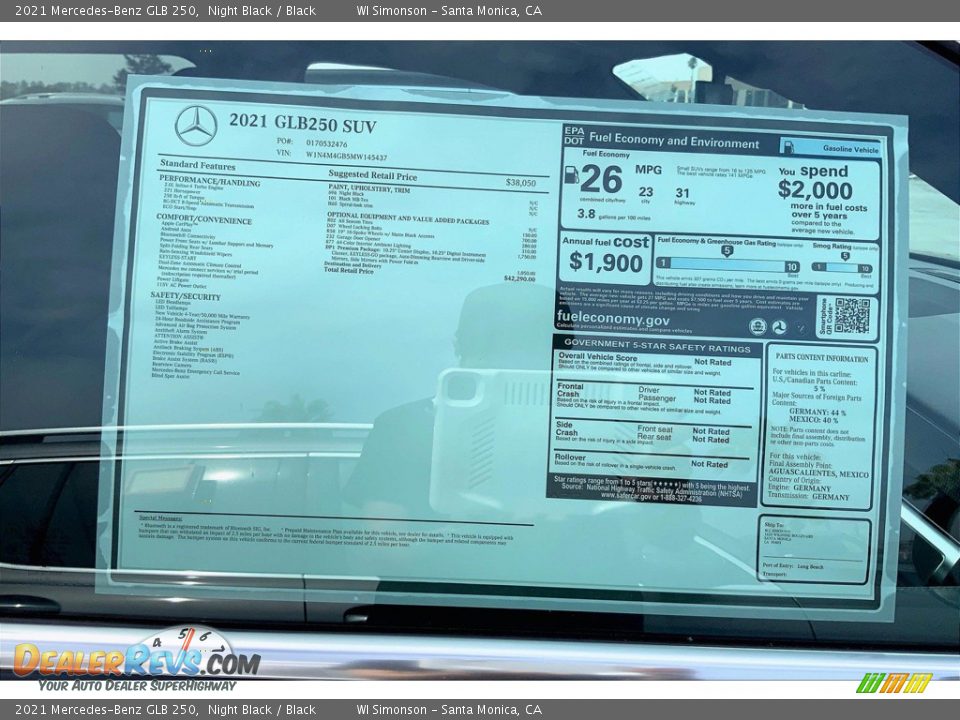Click the 'Port of Entry: Long Beach' line
Screen dimensions: 960x720
pos(793,566)
